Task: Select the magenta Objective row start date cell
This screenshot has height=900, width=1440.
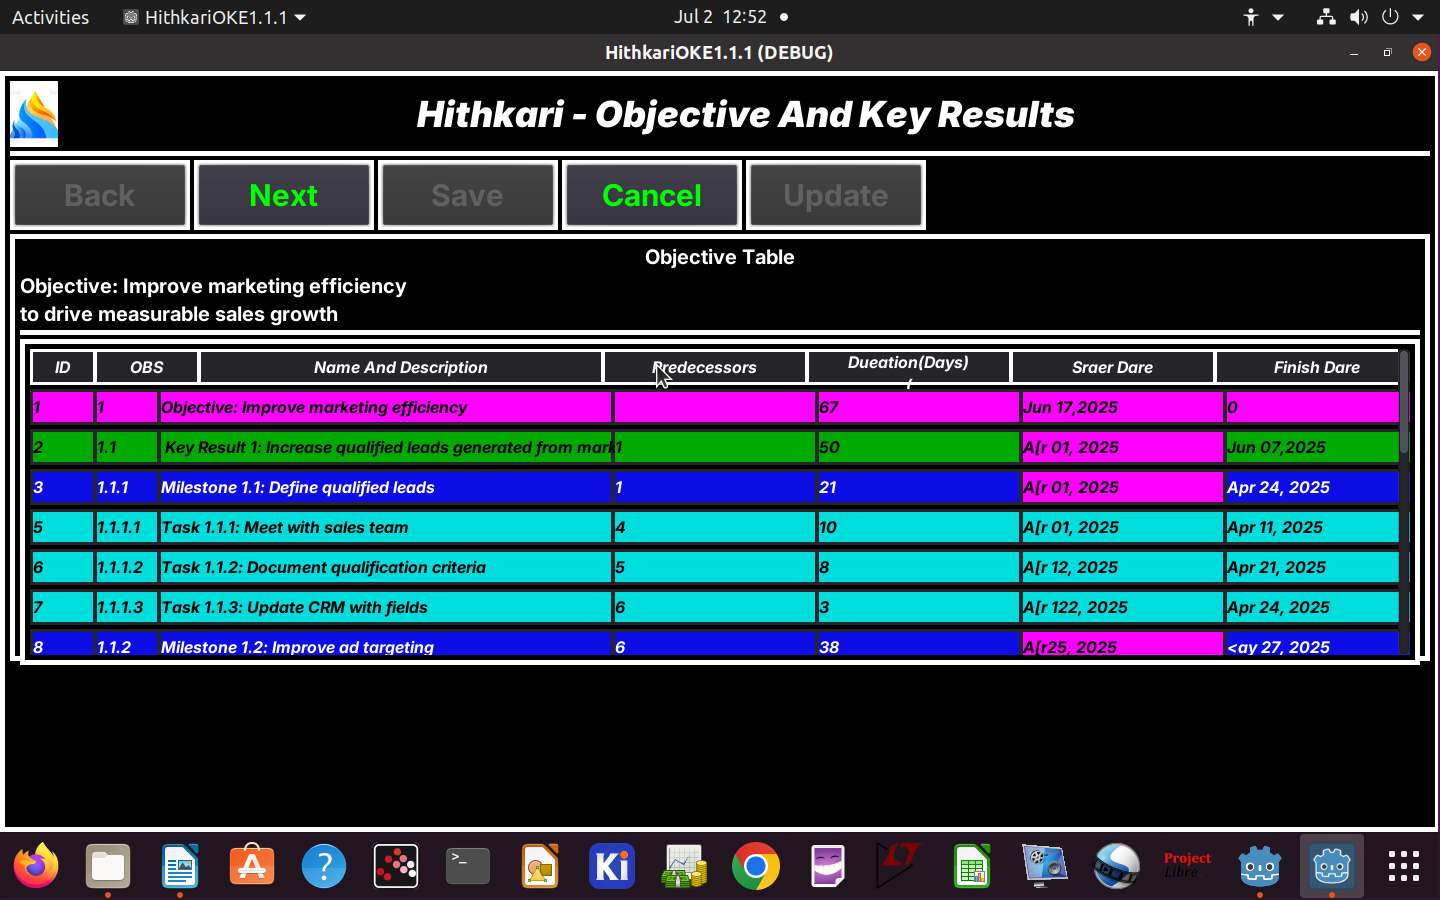Action: (1121, 407)
